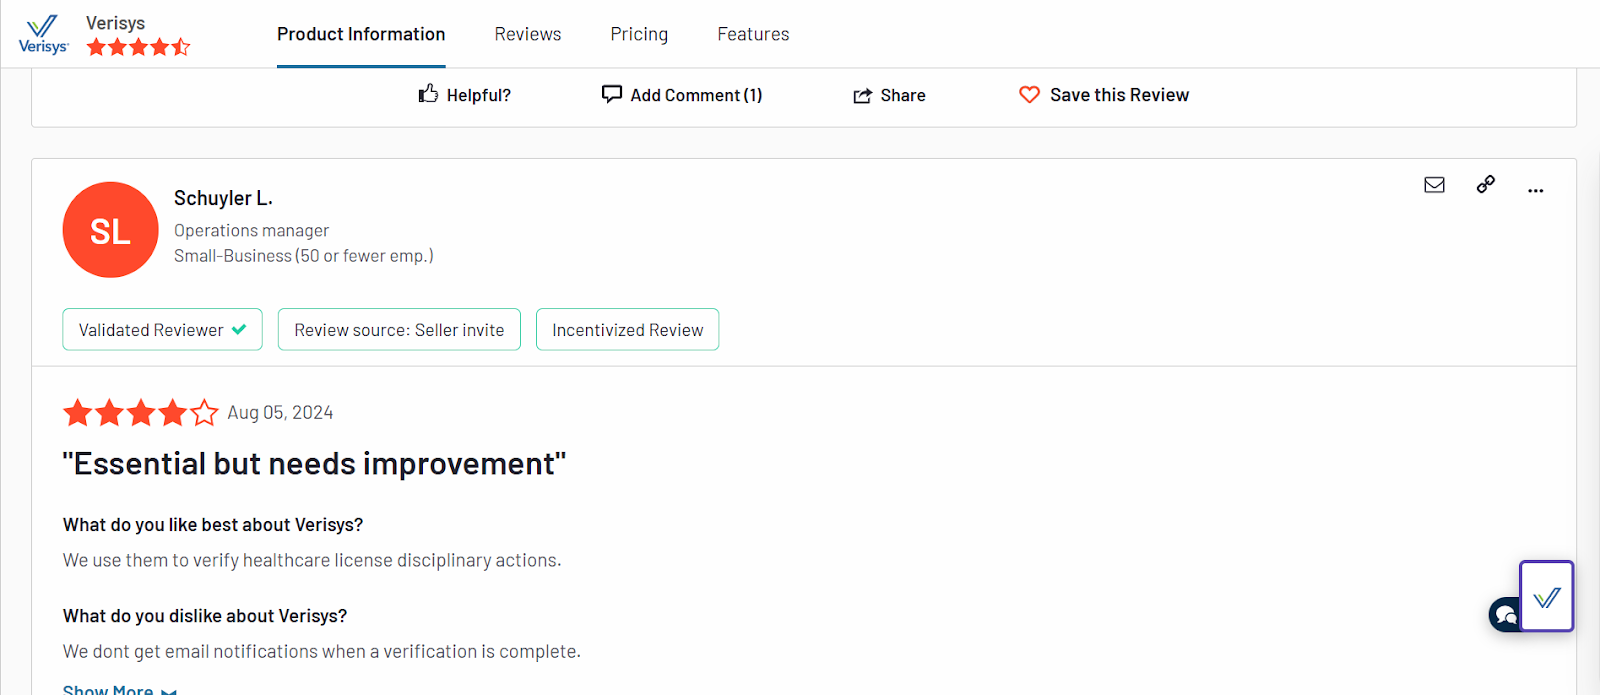Share this review

coord(889,95)
